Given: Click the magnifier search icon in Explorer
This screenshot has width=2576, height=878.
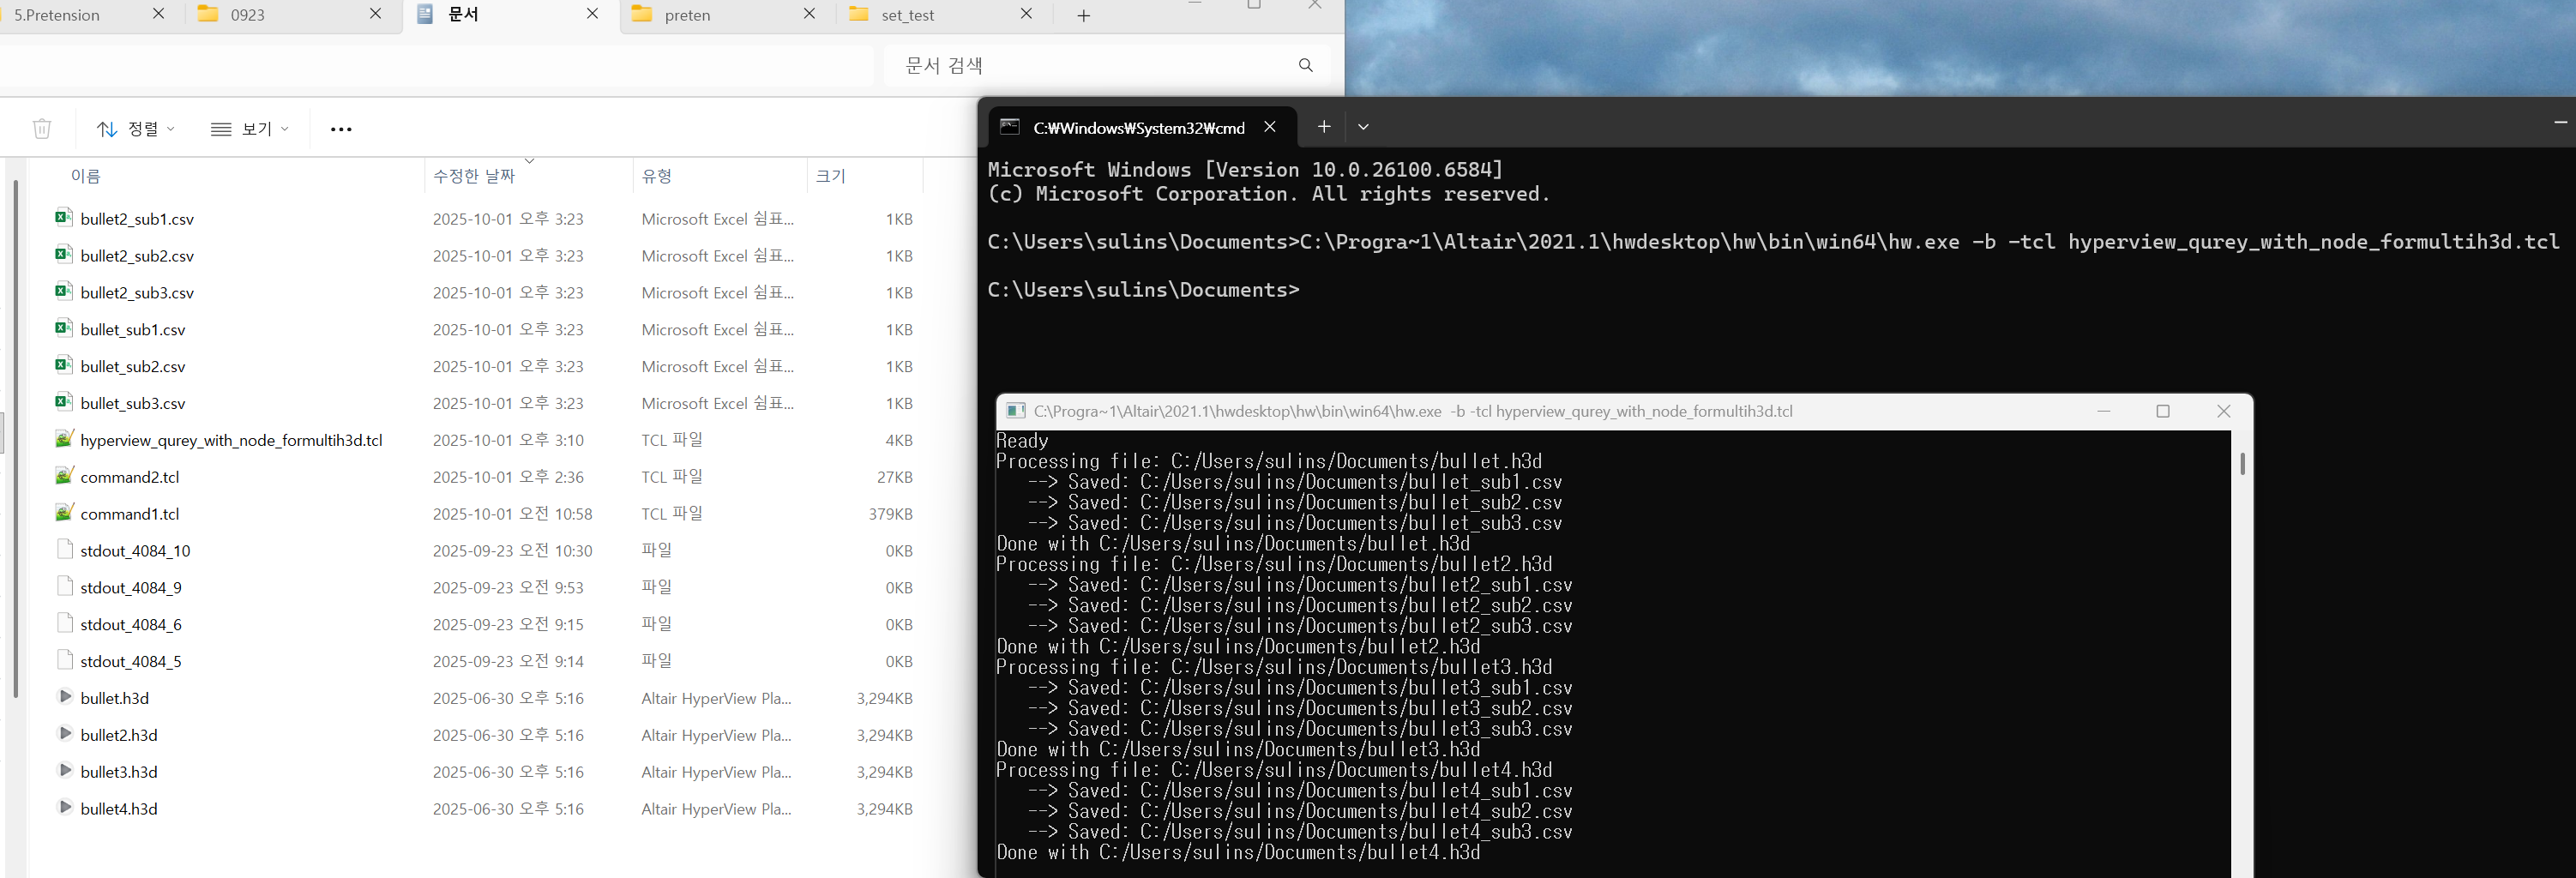Looking at the screenshot, I should click(x=1306, y=65).
